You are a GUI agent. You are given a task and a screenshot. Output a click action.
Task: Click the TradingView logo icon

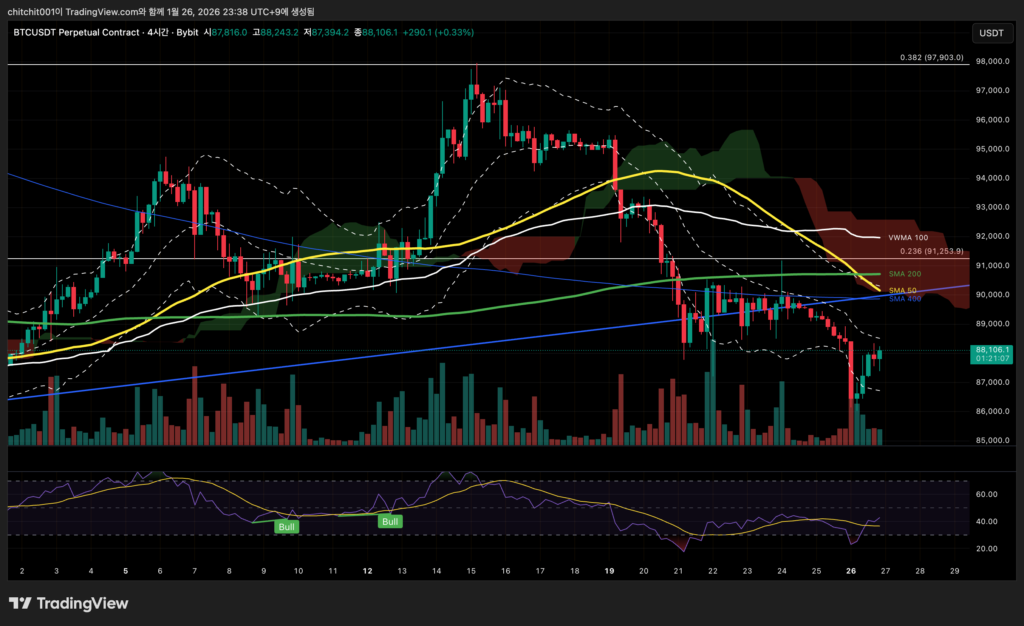(20, 603)
